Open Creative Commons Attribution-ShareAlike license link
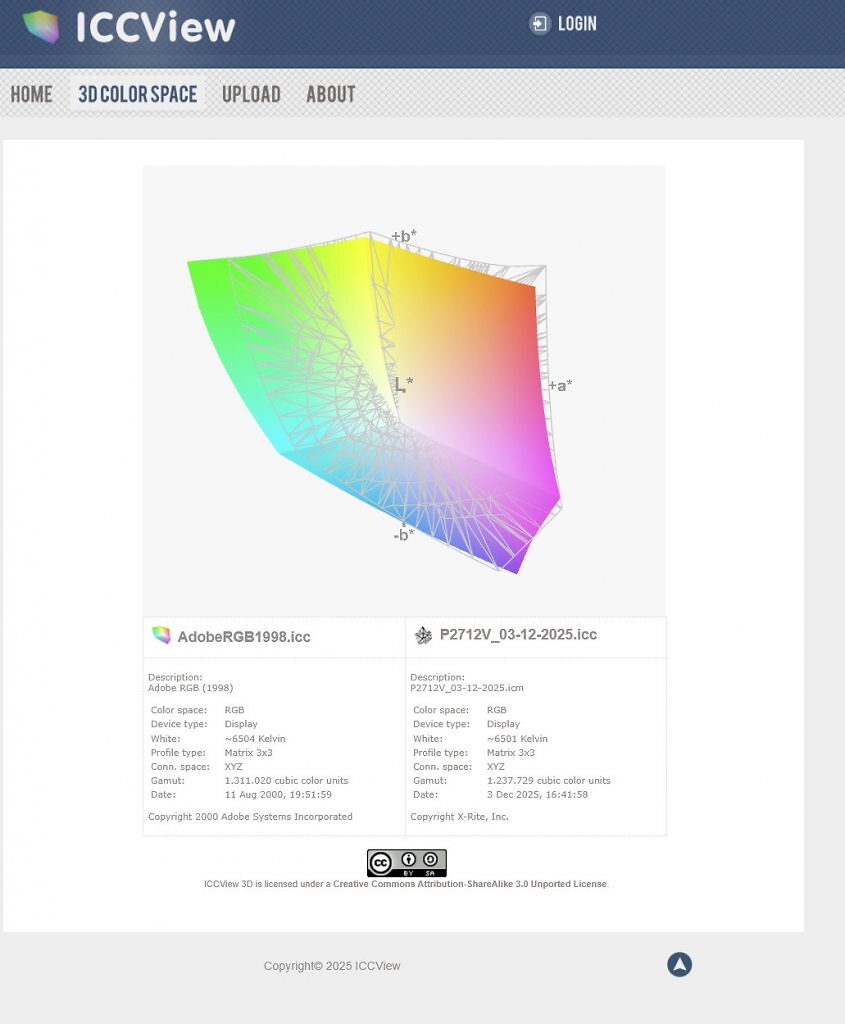The image size is (845, 1024). pyautogui.click(x=471, y=884)
